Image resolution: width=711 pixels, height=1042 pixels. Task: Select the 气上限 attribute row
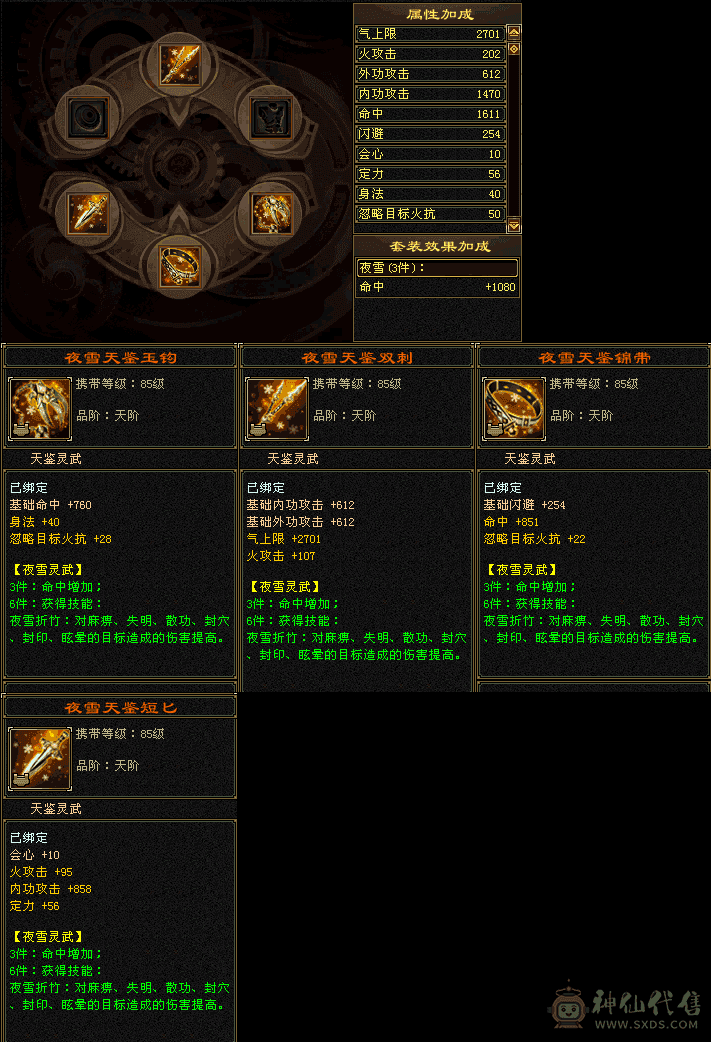tap(431, 33)
